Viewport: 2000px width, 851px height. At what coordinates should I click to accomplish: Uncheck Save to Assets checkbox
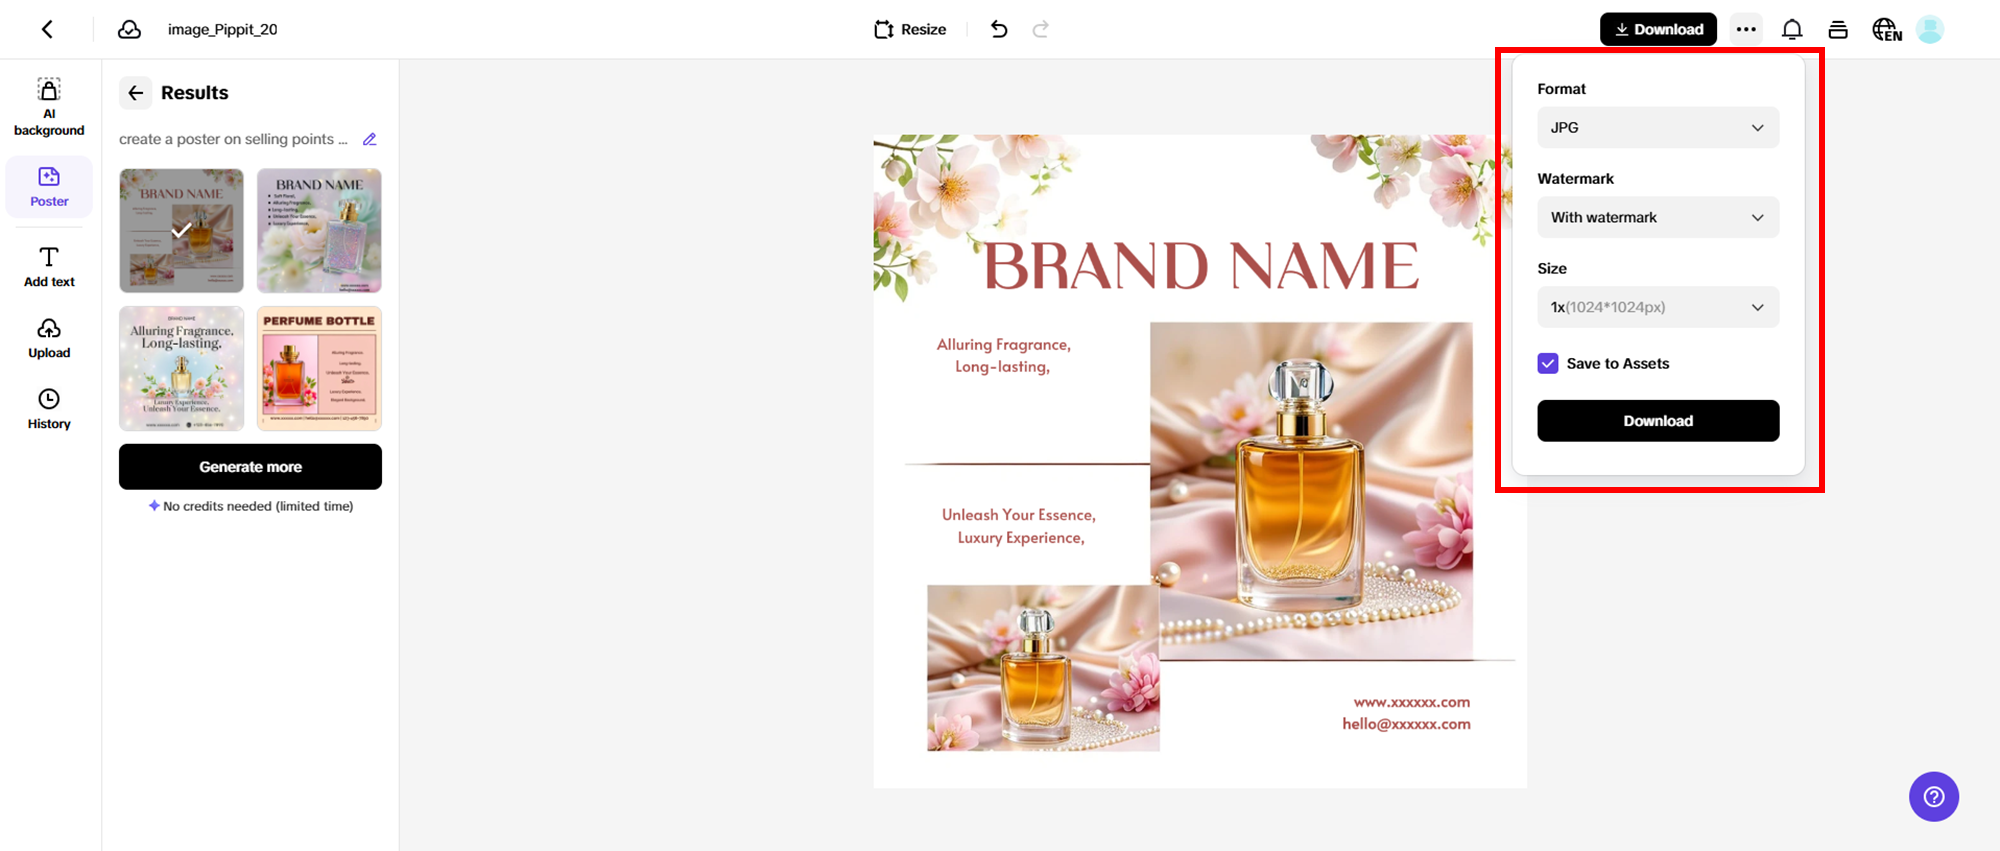pos(1548,363)
